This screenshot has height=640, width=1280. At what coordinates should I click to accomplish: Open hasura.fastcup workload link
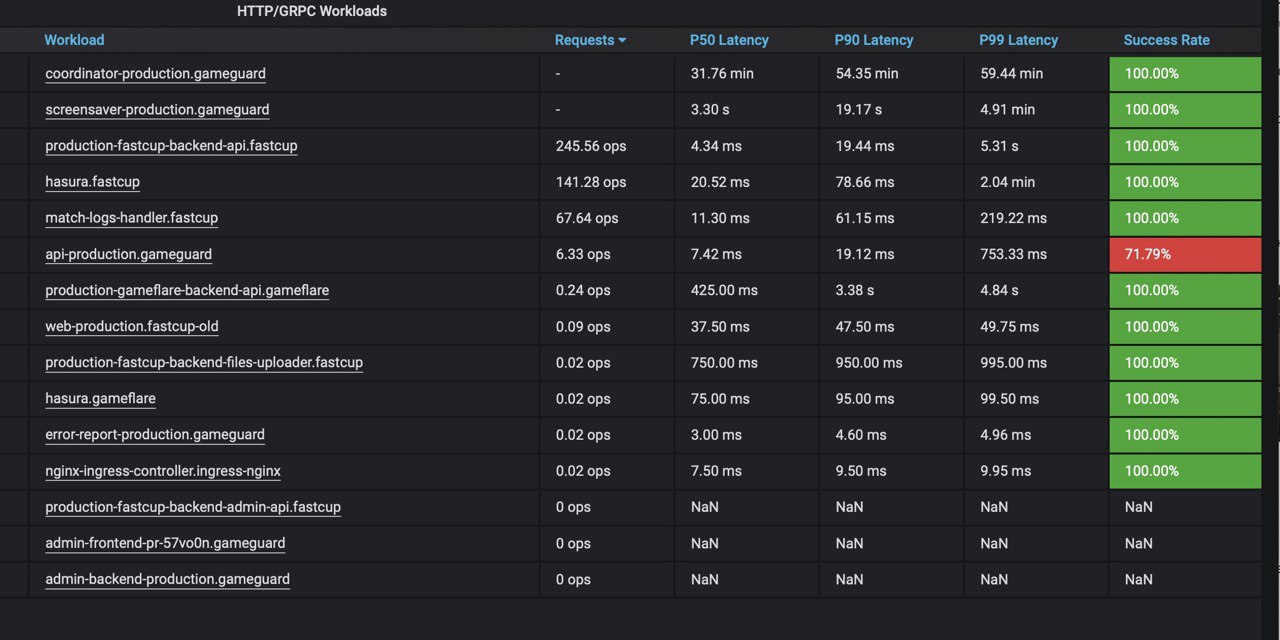pos(92,182)
